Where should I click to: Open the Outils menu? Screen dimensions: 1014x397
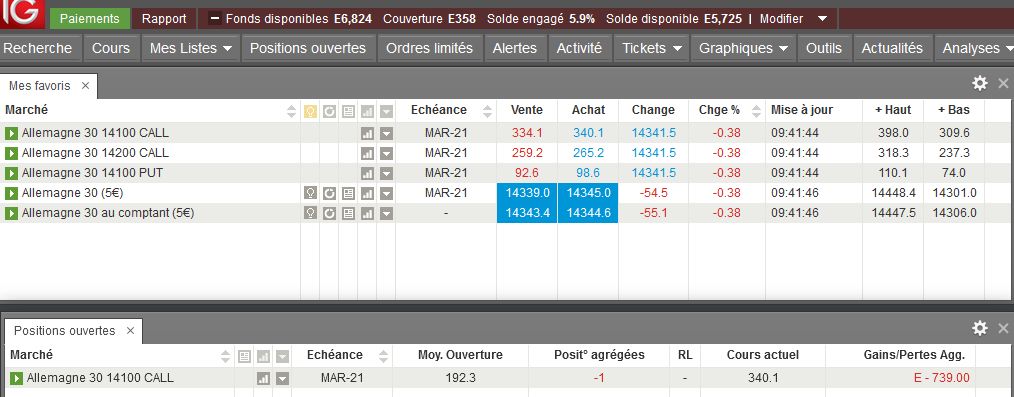(x=824, y=48)
